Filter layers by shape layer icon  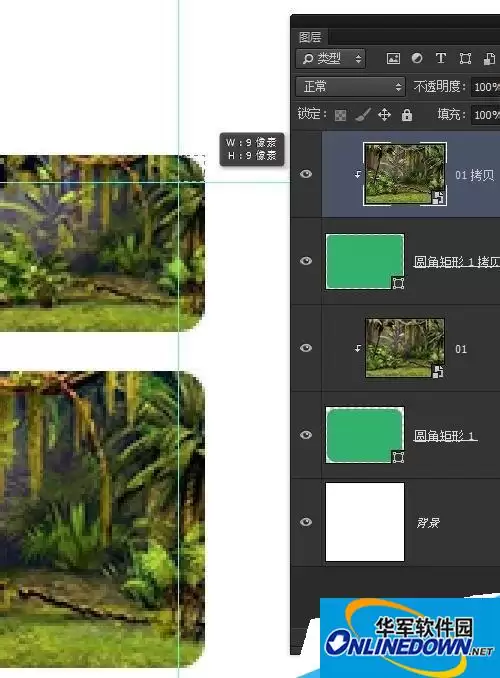(x=465, y=58)
